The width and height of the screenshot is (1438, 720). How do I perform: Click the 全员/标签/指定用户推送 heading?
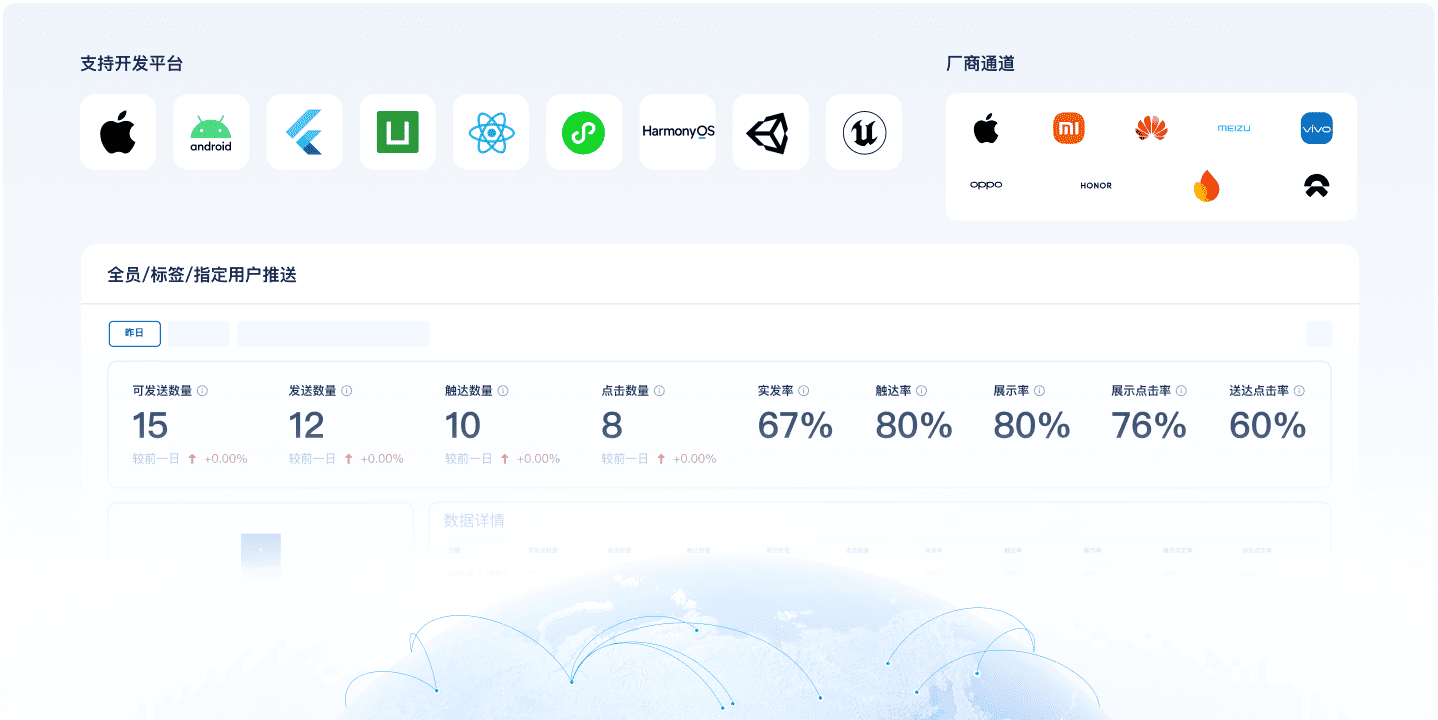click(202, 274)
